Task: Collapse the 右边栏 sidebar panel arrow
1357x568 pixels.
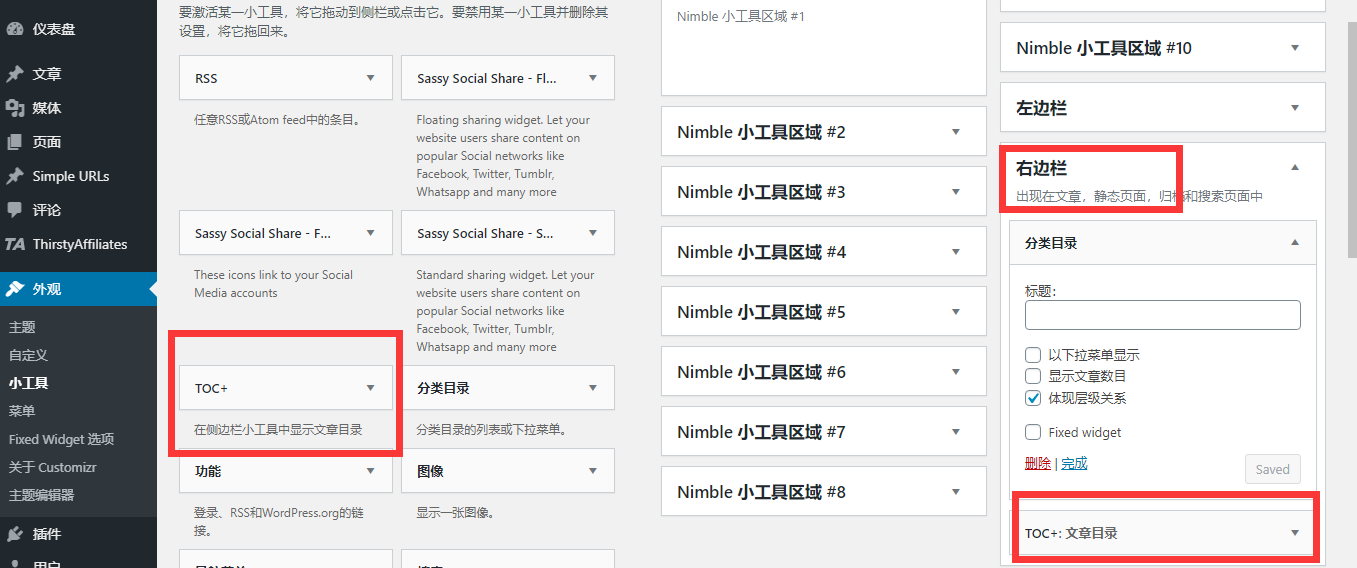Action: pos(1295,168)
